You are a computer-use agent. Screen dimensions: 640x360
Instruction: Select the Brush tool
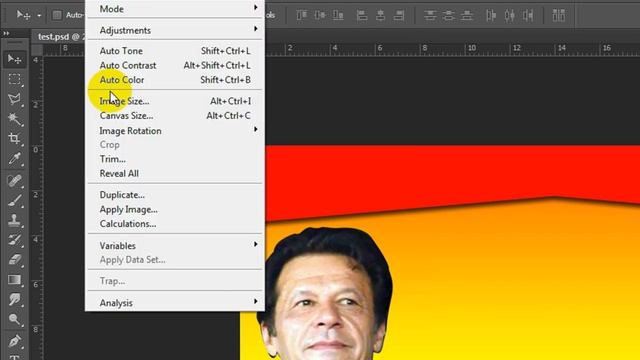14,200
